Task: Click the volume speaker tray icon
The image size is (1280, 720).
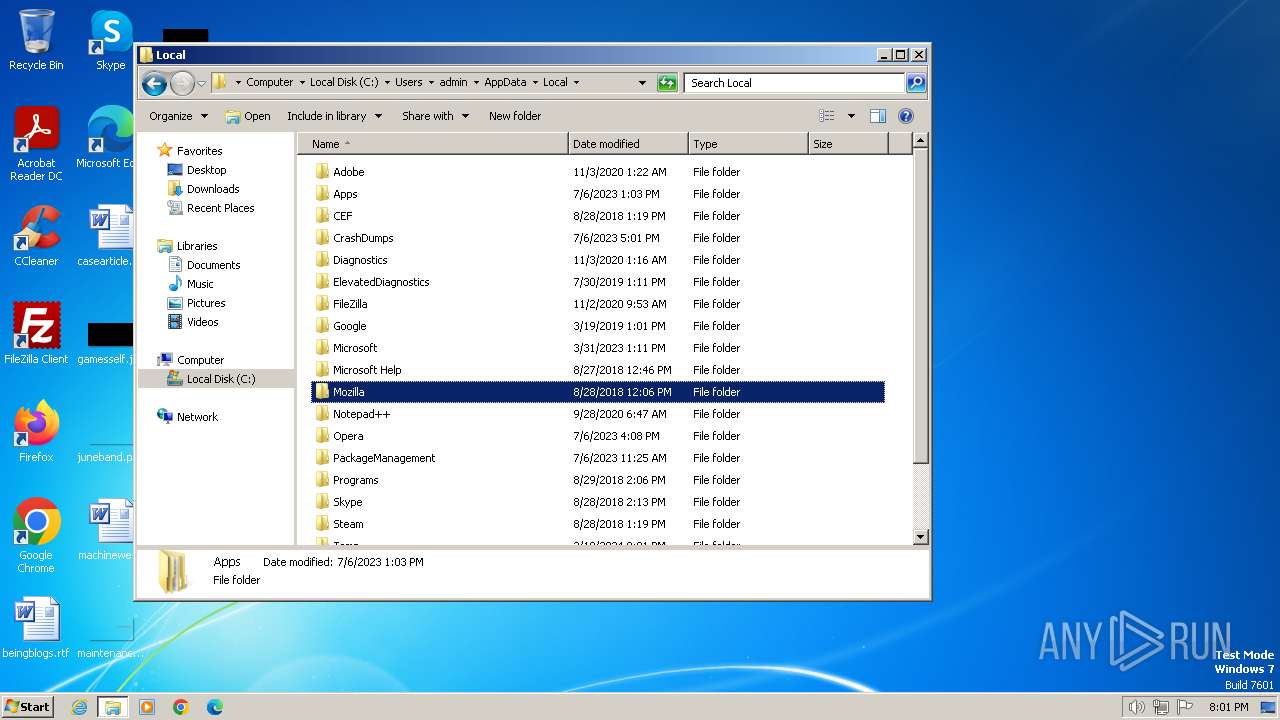Action: click(1136, 707)
